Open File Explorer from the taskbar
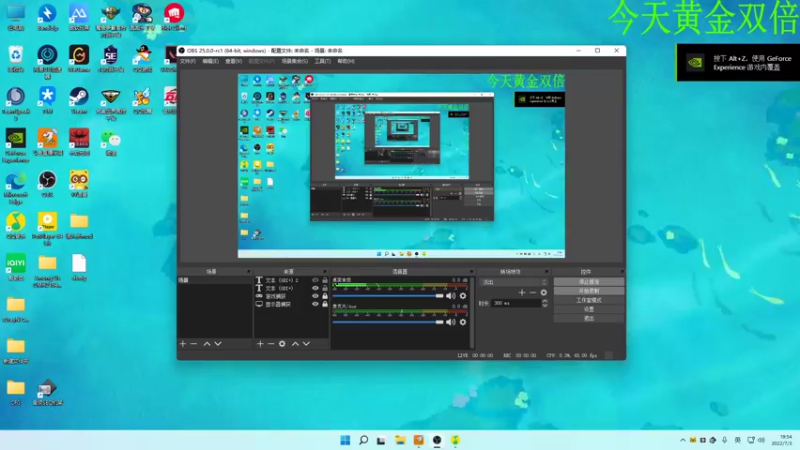This screenshot has height=450, width=800. coord(400,440)
